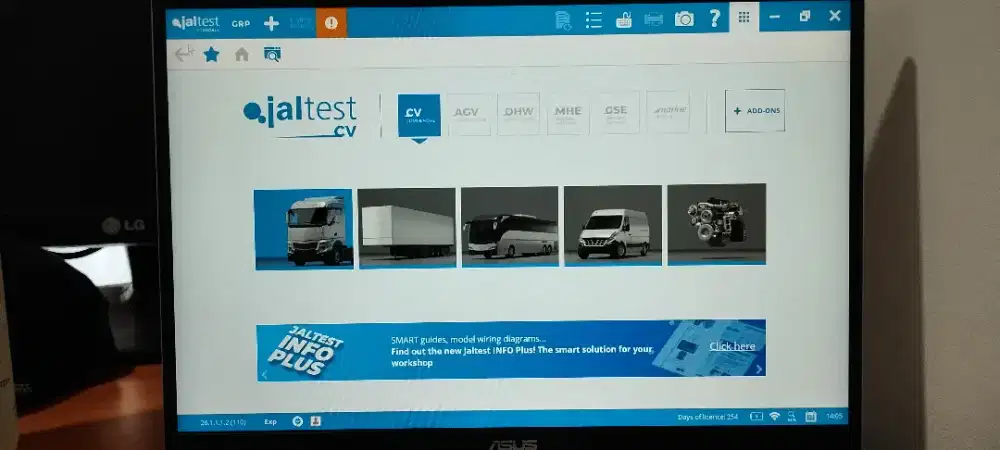Click the Jaltest INFO Plus banner logo
The height and width of the screenshot is (450, 1000).
coord(307,351)
